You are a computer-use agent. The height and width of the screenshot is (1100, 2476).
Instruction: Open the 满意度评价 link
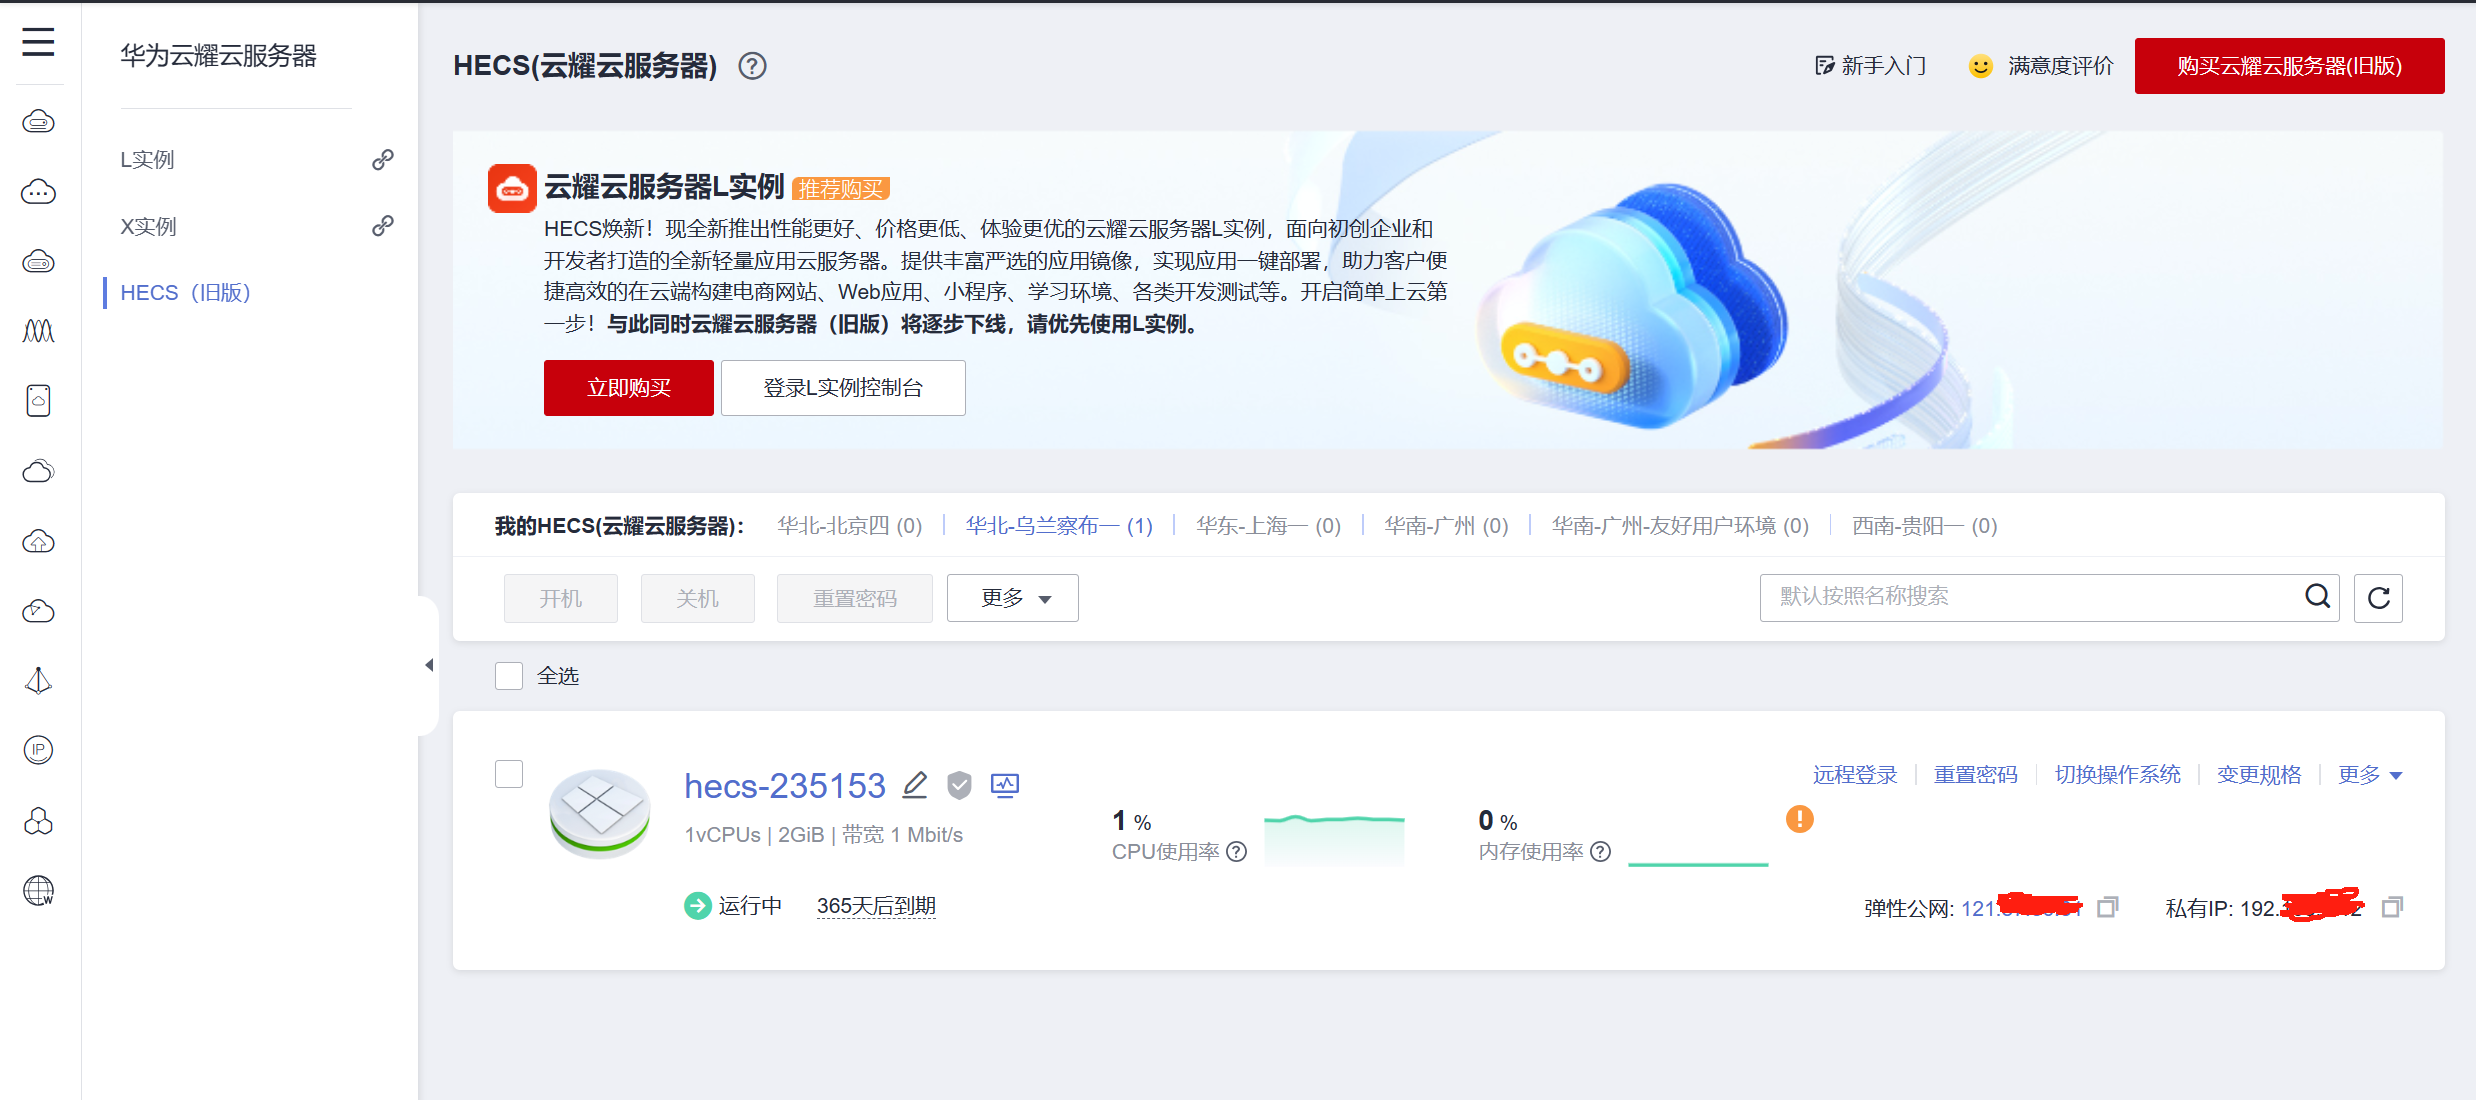2041,66
